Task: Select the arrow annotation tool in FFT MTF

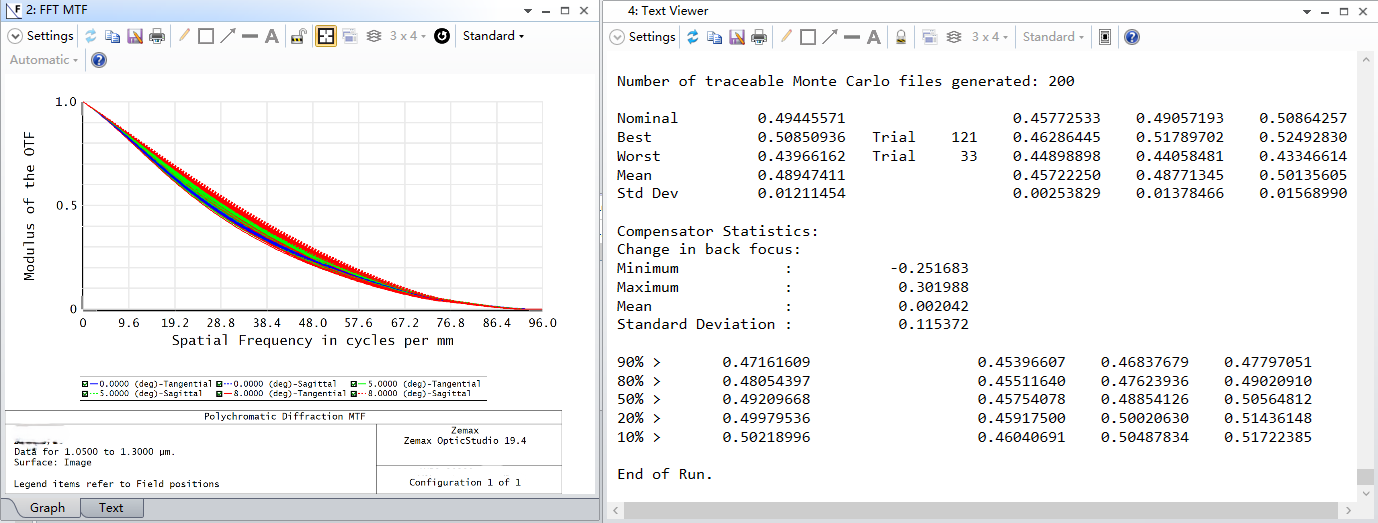Action: coord(228,36)
